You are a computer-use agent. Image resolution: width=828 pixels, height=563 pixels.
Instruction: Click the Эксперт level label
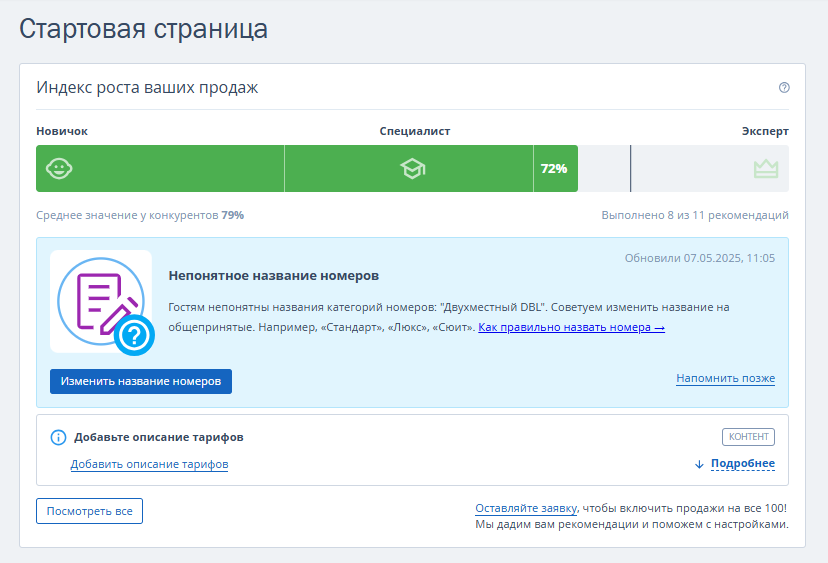point(765,131)
